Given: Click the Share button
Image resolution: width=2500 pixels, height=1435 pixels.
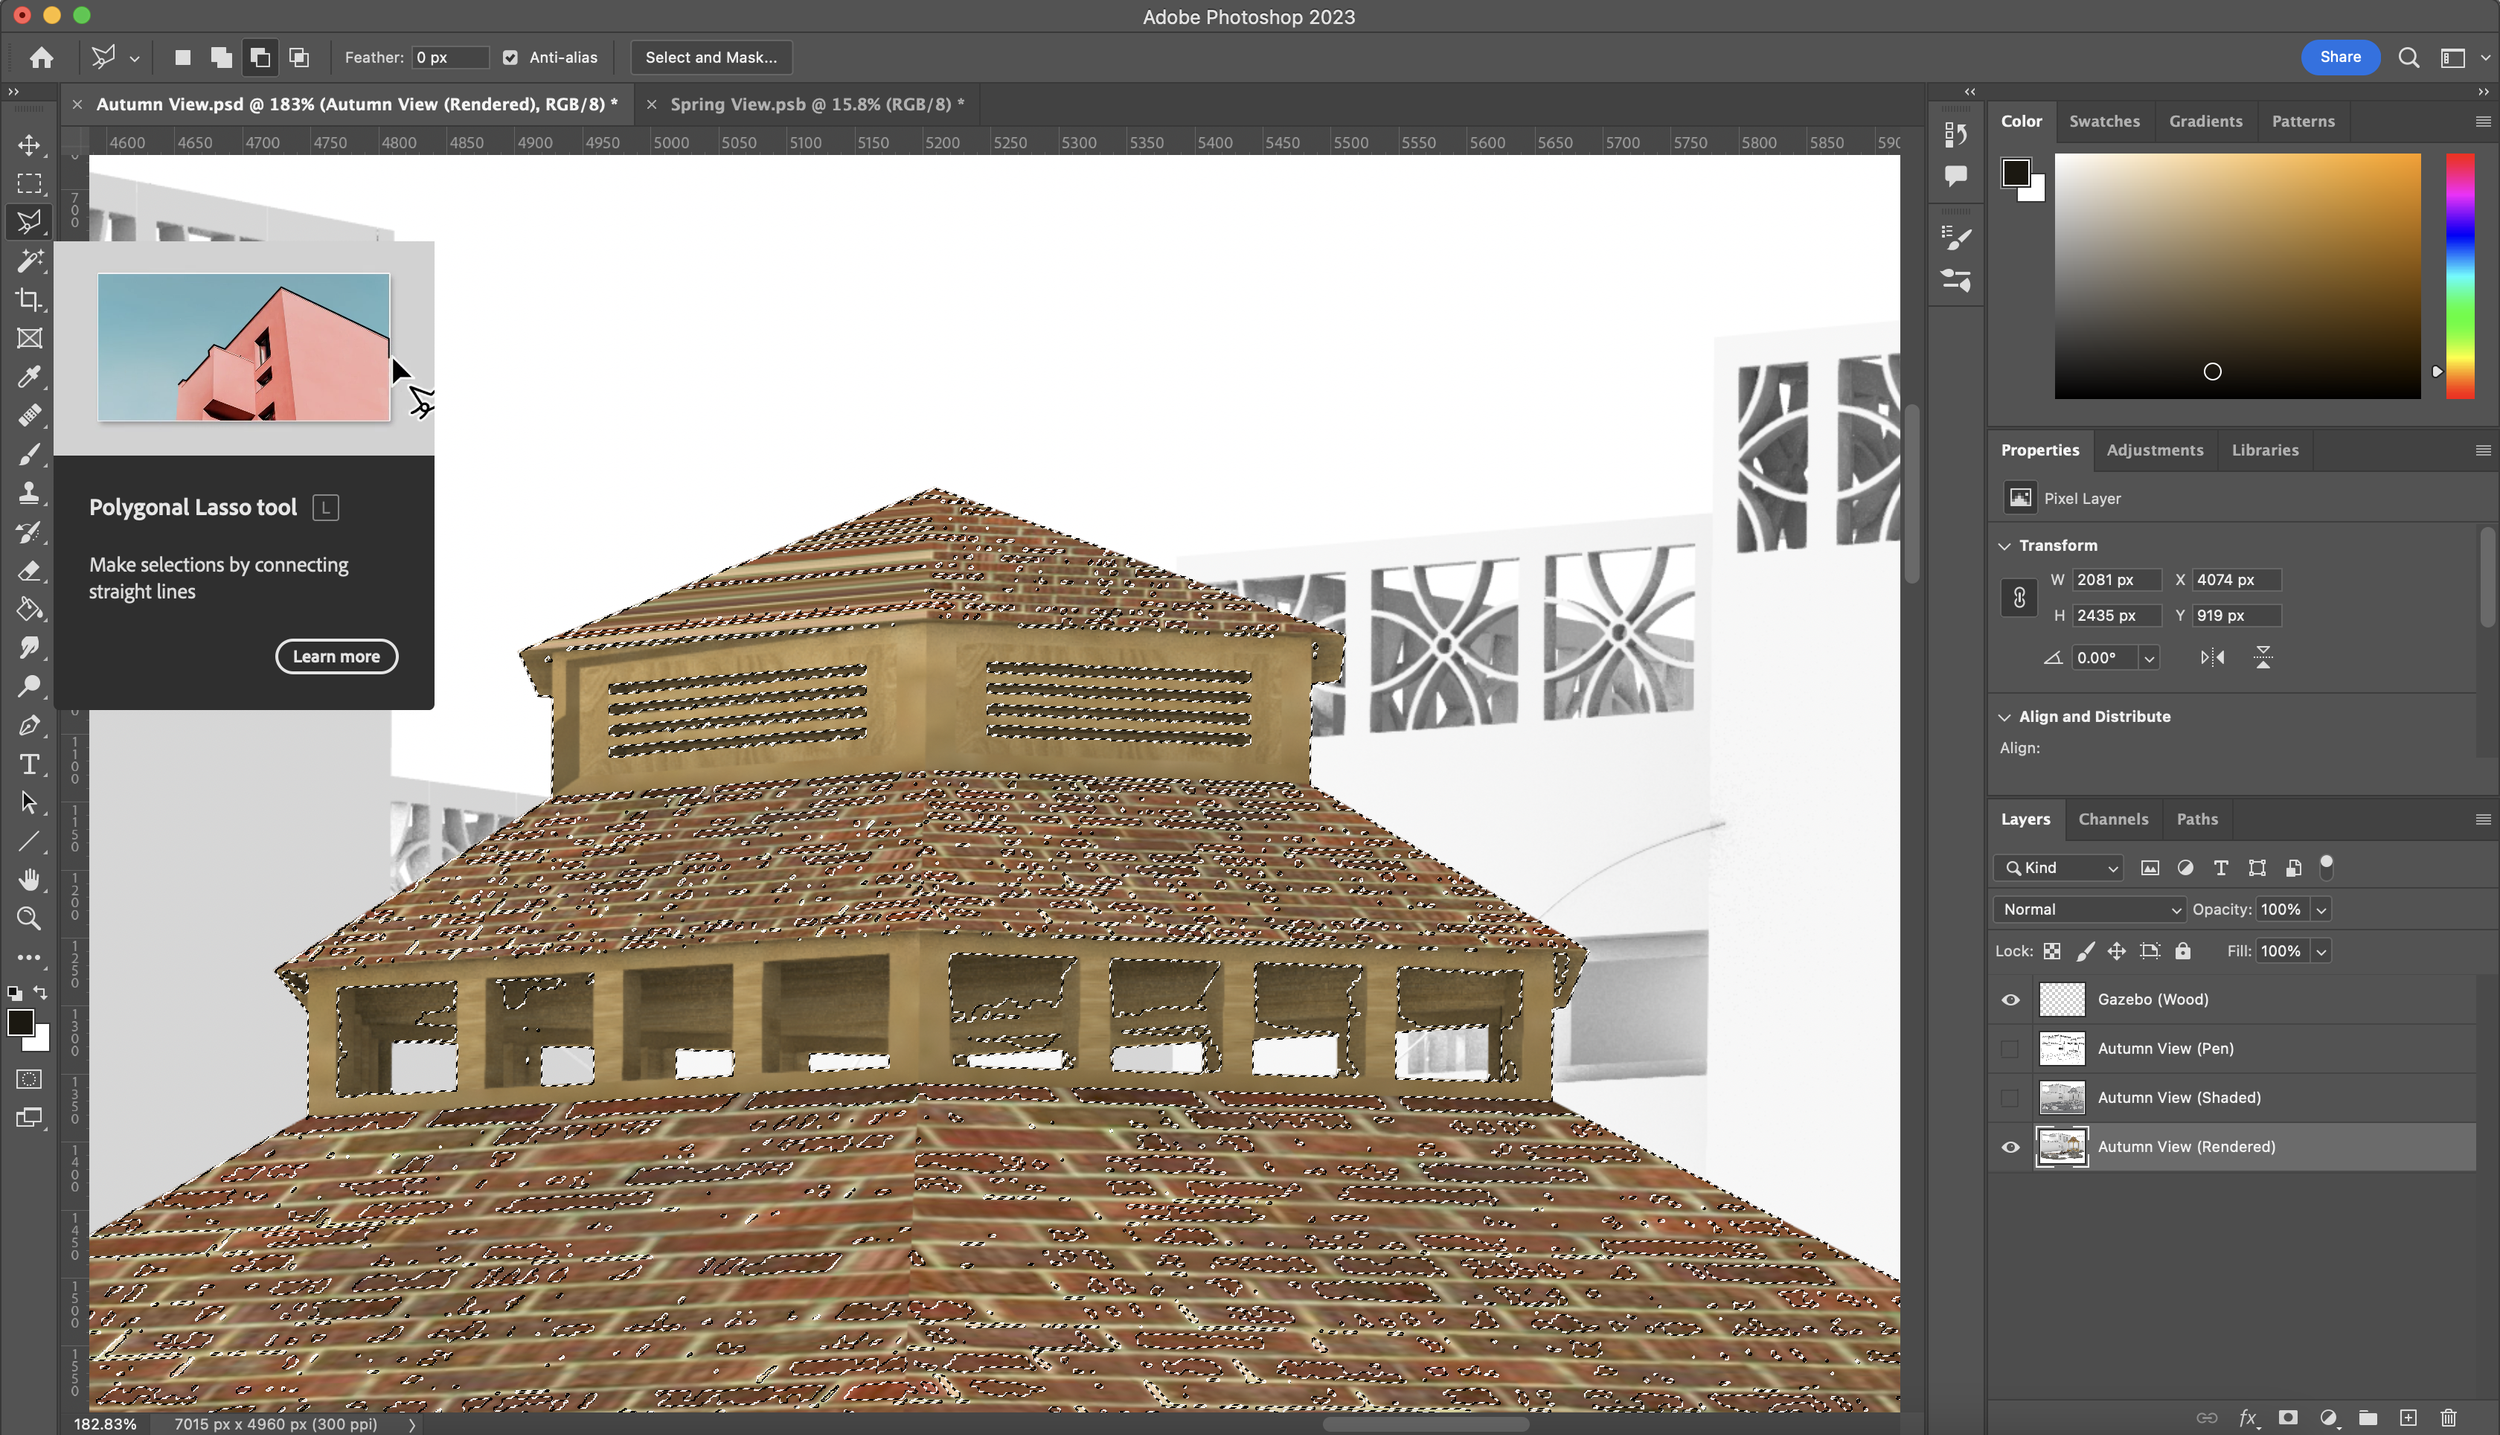Looking at the screenshot, I should click(2340, 57).
